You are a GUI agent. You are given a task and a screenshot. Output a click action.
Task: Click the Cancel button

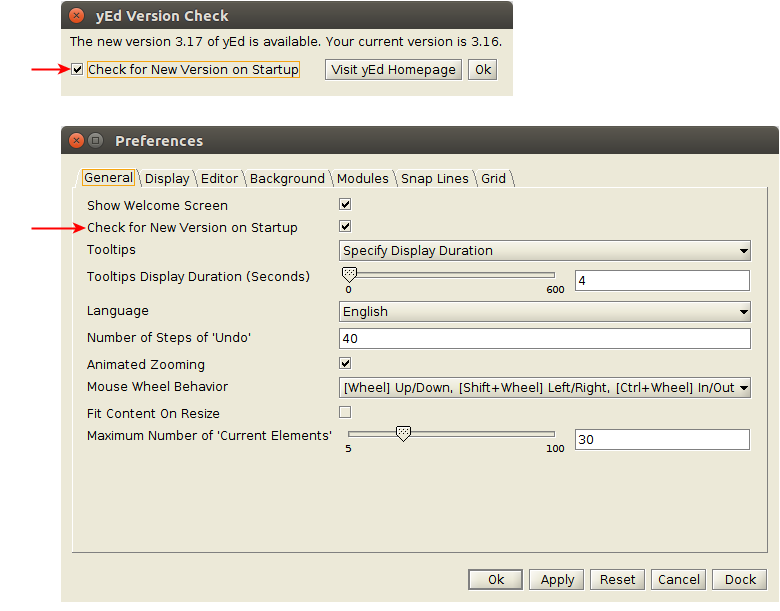[x=679, y=580]
